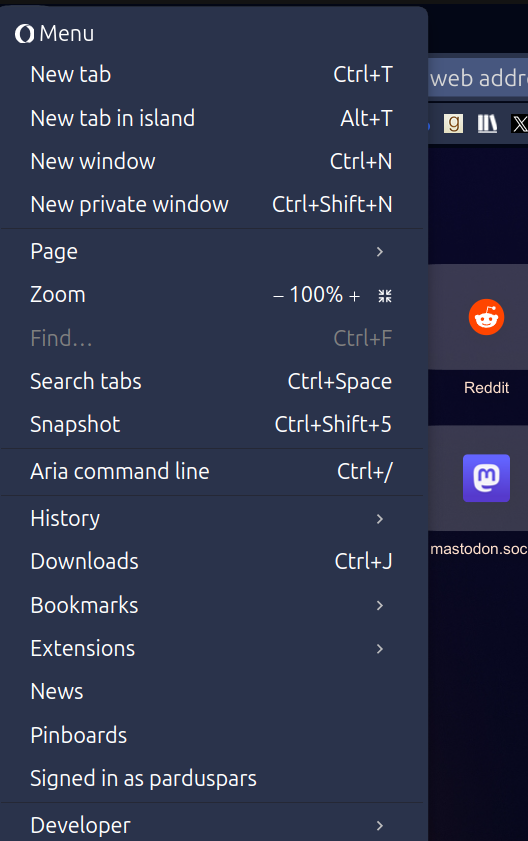Expand the History submenu
528x841 pixels.
[212, 519]
